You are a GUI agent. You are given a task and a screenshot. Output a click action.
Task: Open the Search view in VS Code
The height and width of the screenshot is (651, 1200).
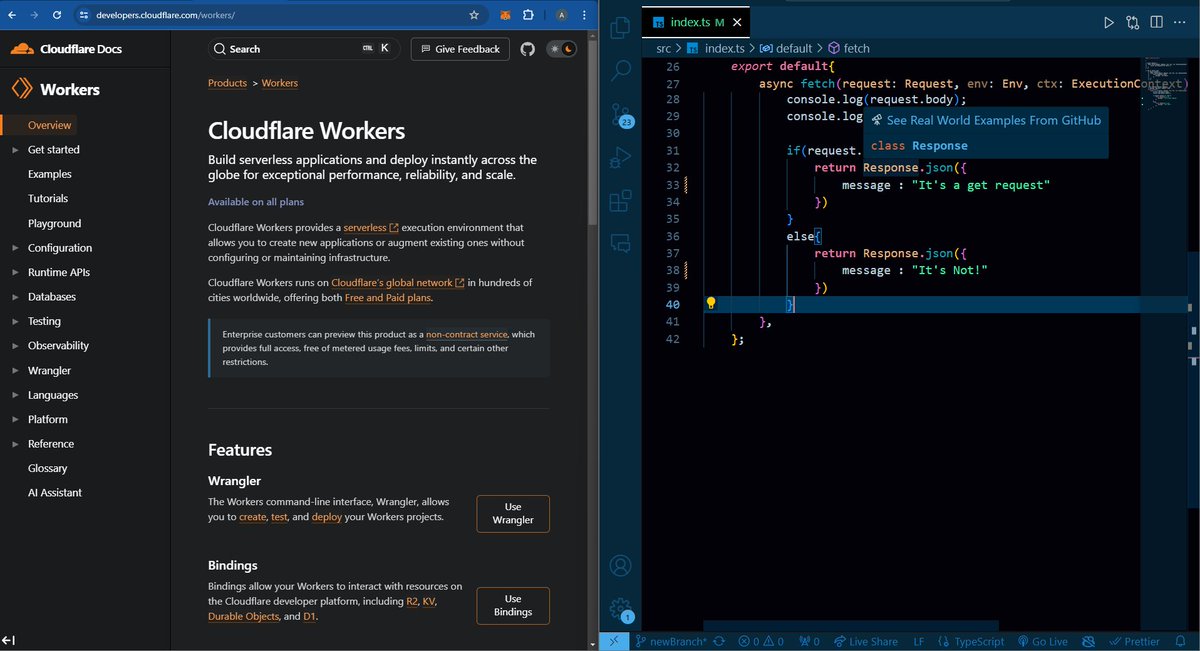tap(620, 70)
